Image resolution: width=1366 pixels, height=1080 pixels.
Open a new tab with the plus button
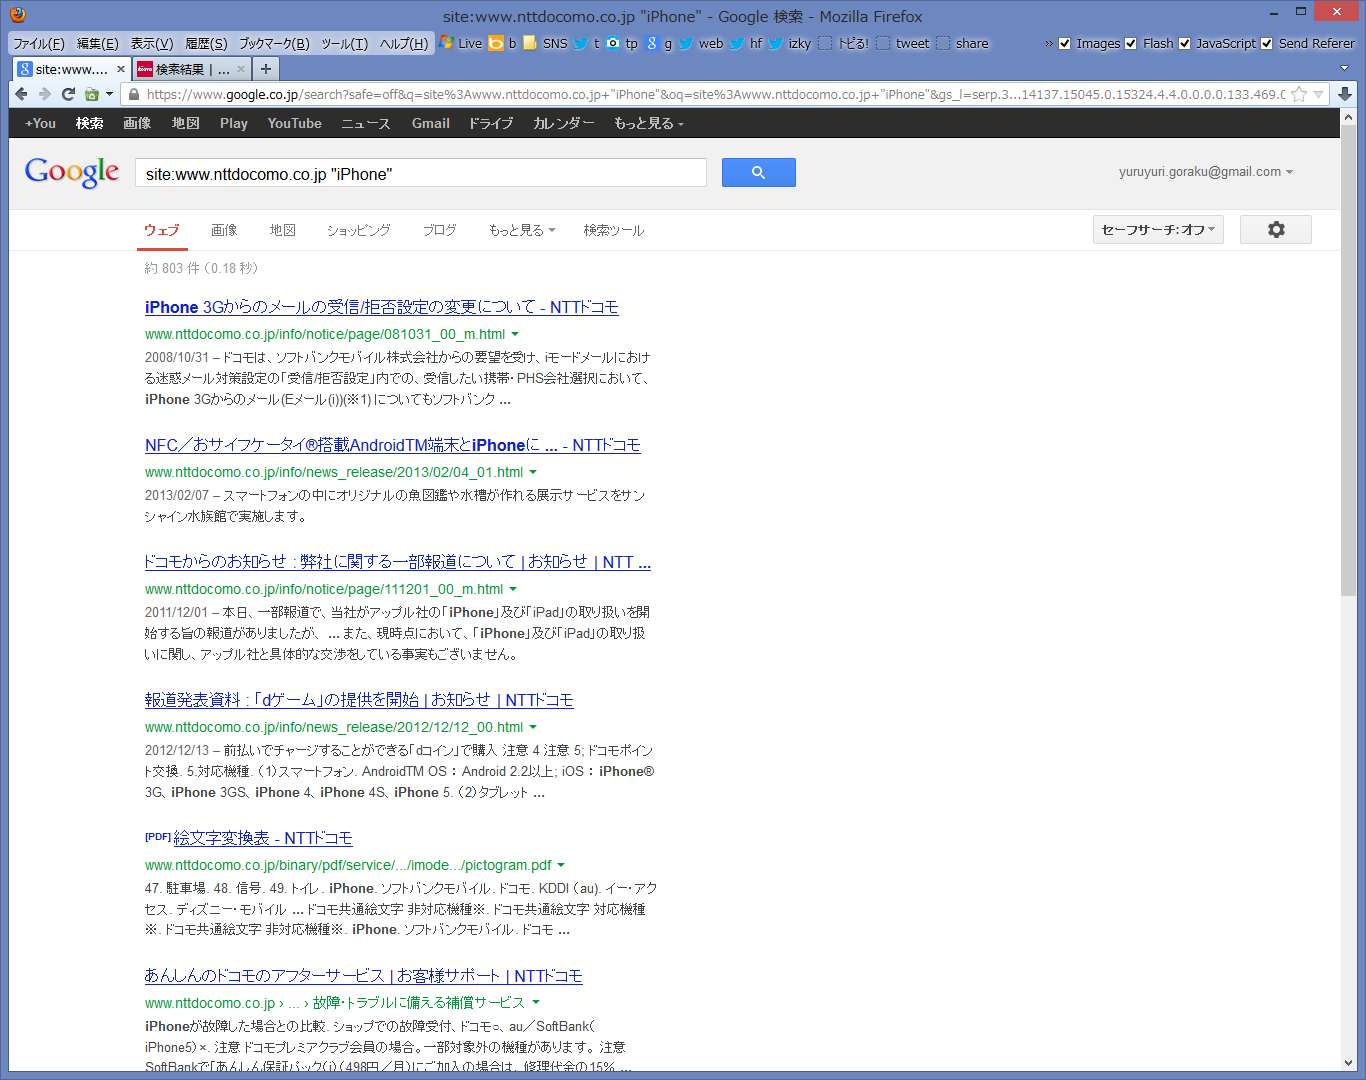coord(265,69)
